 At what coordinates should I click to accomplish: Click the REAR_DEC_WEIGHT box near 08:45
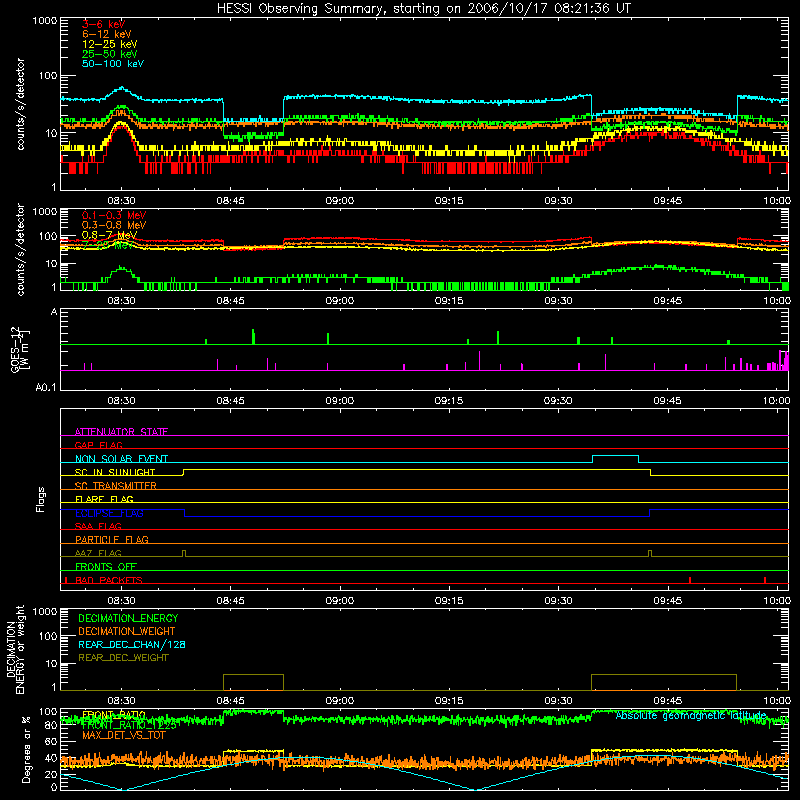253,682
